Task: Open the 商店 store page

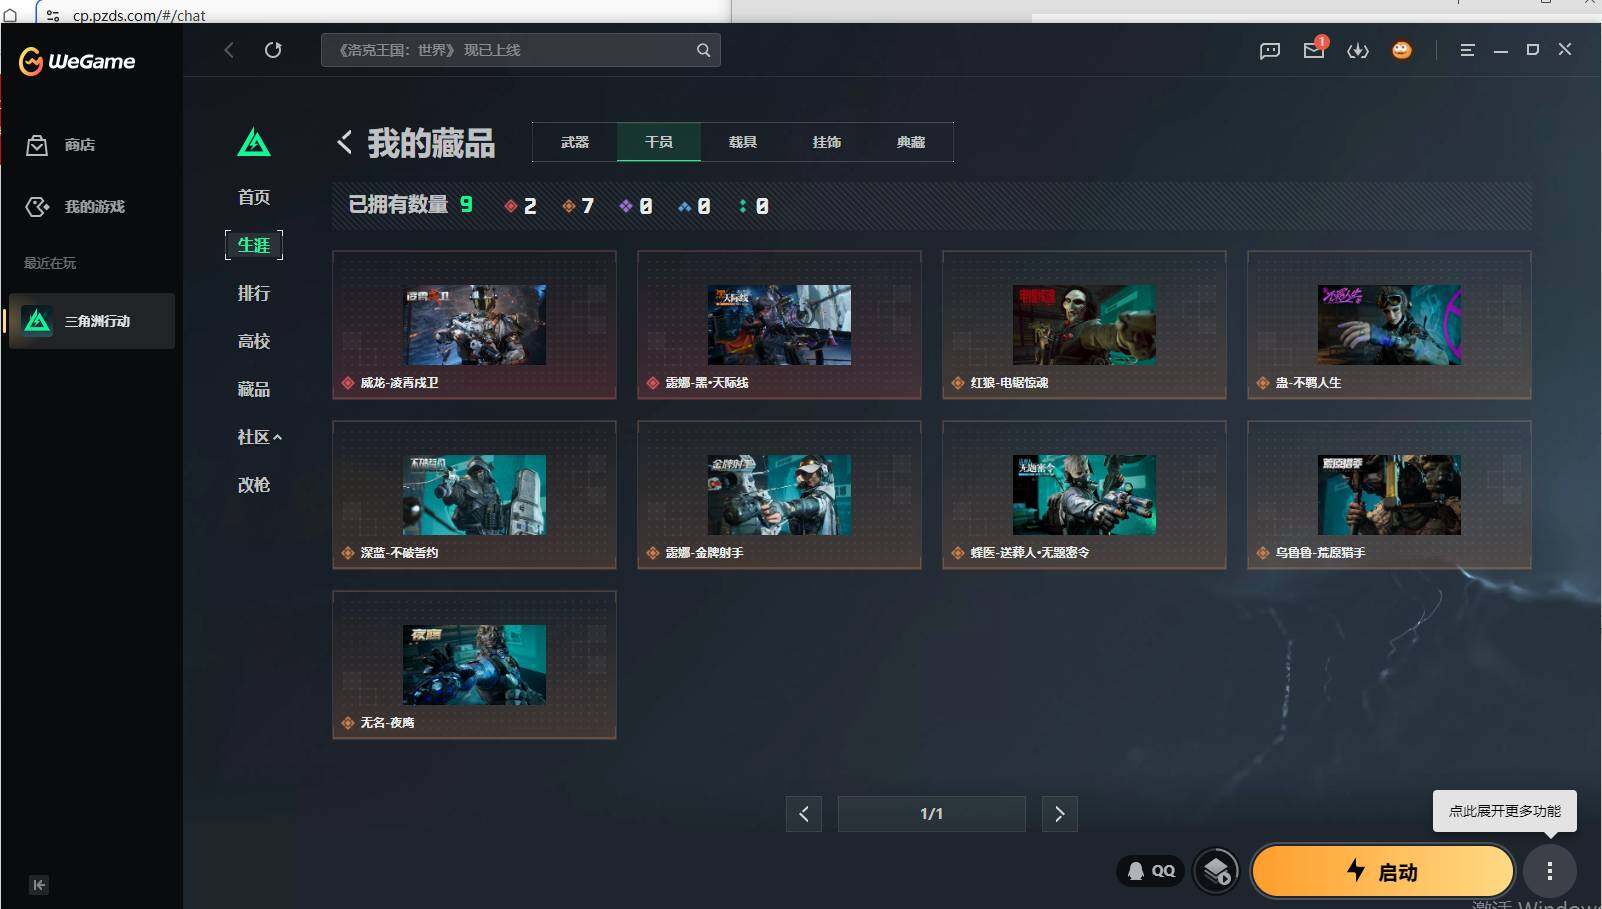Action: 61,145
